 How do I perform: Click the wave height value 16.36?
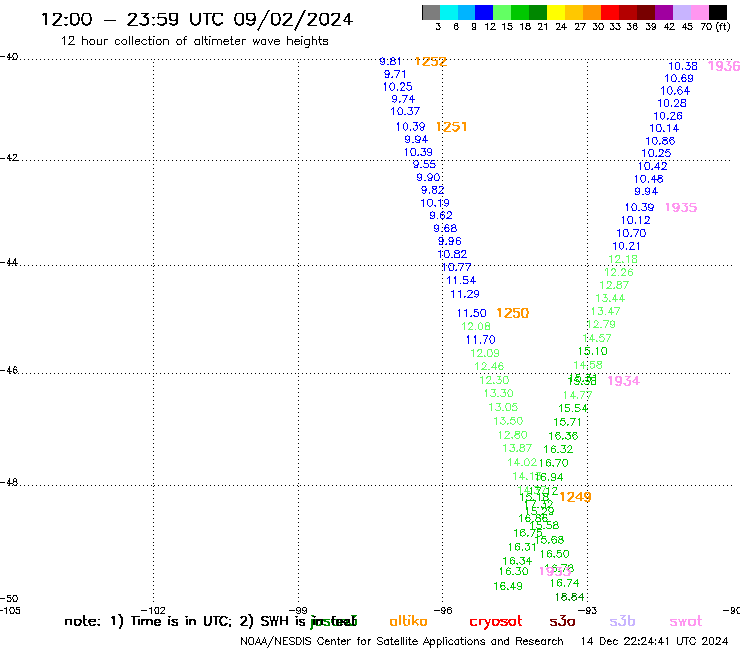[563, 436]
